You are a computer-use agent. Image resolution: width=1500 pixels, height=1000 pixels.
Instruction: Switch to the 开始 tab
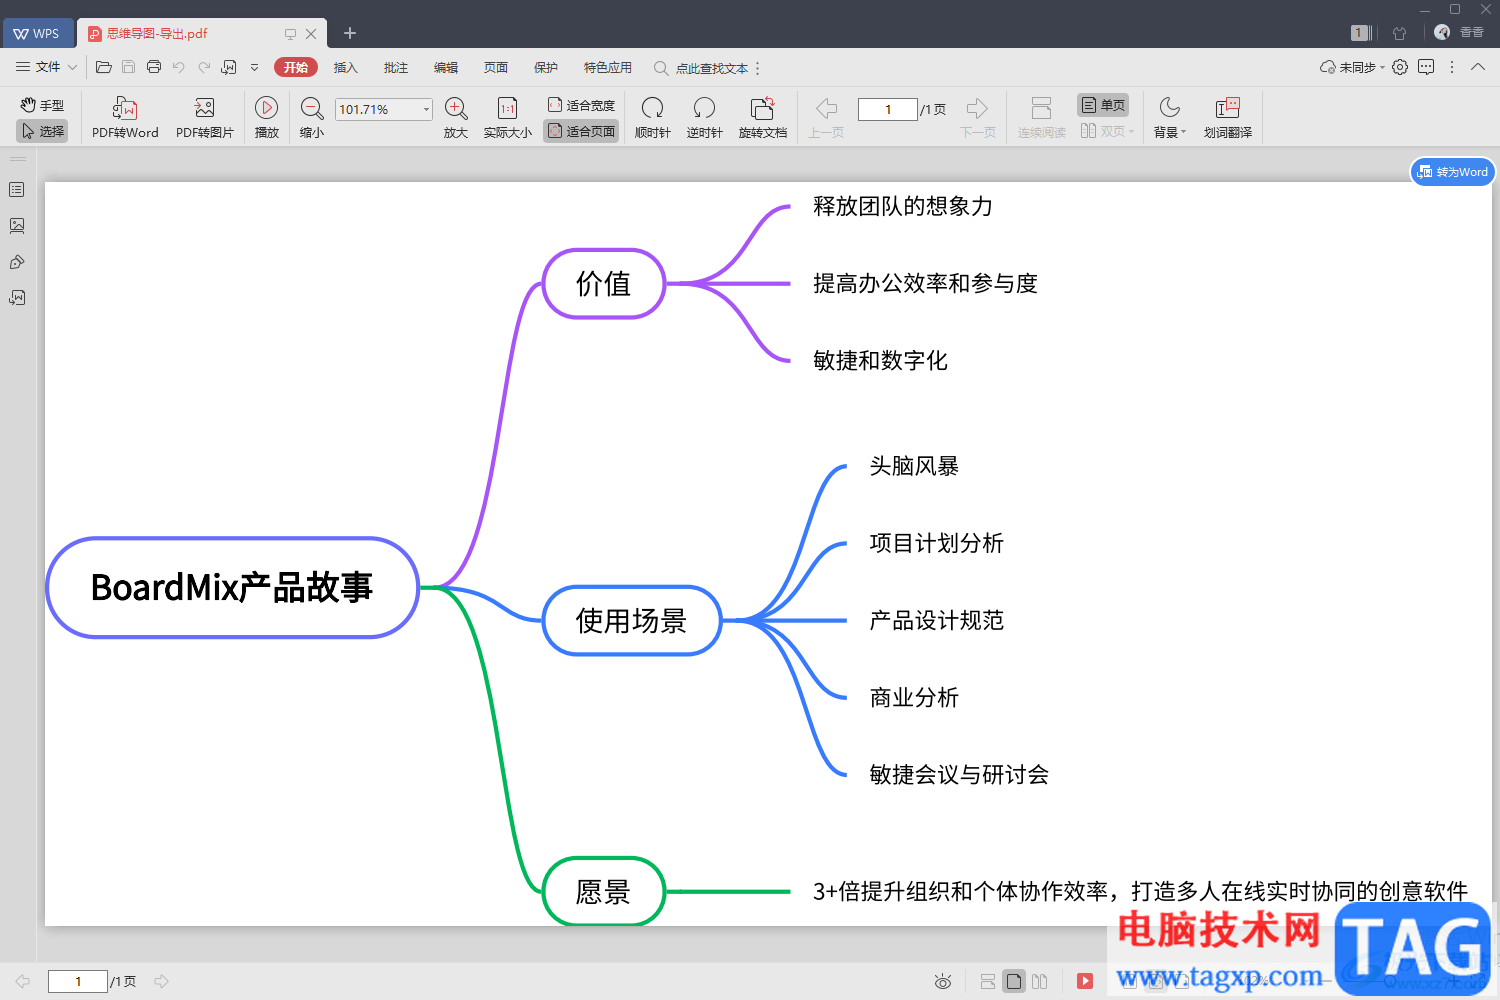295,67
